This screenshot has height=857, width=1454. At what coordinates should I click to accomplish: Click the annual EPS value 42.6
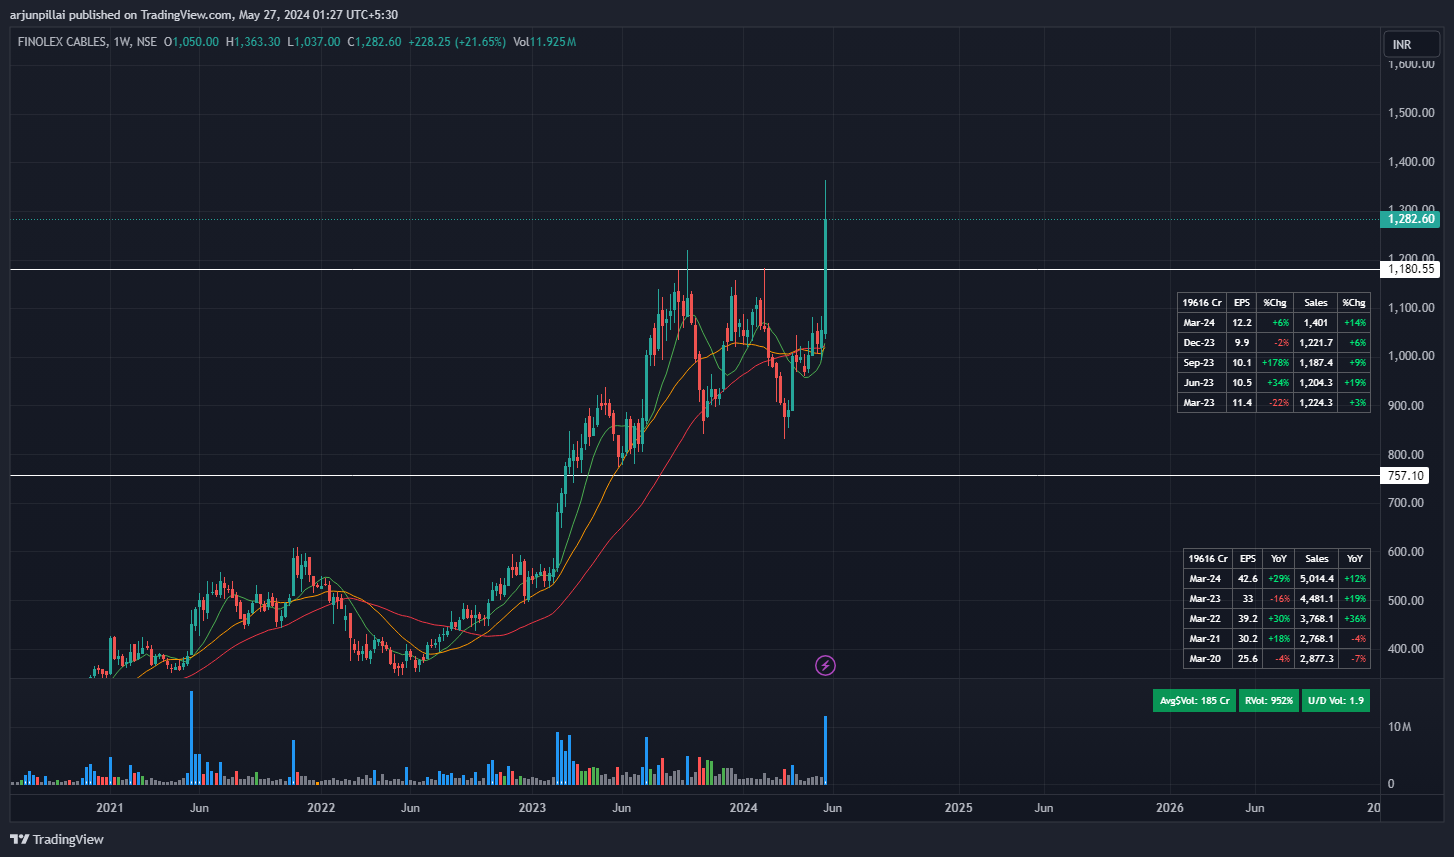(1247, 578)
